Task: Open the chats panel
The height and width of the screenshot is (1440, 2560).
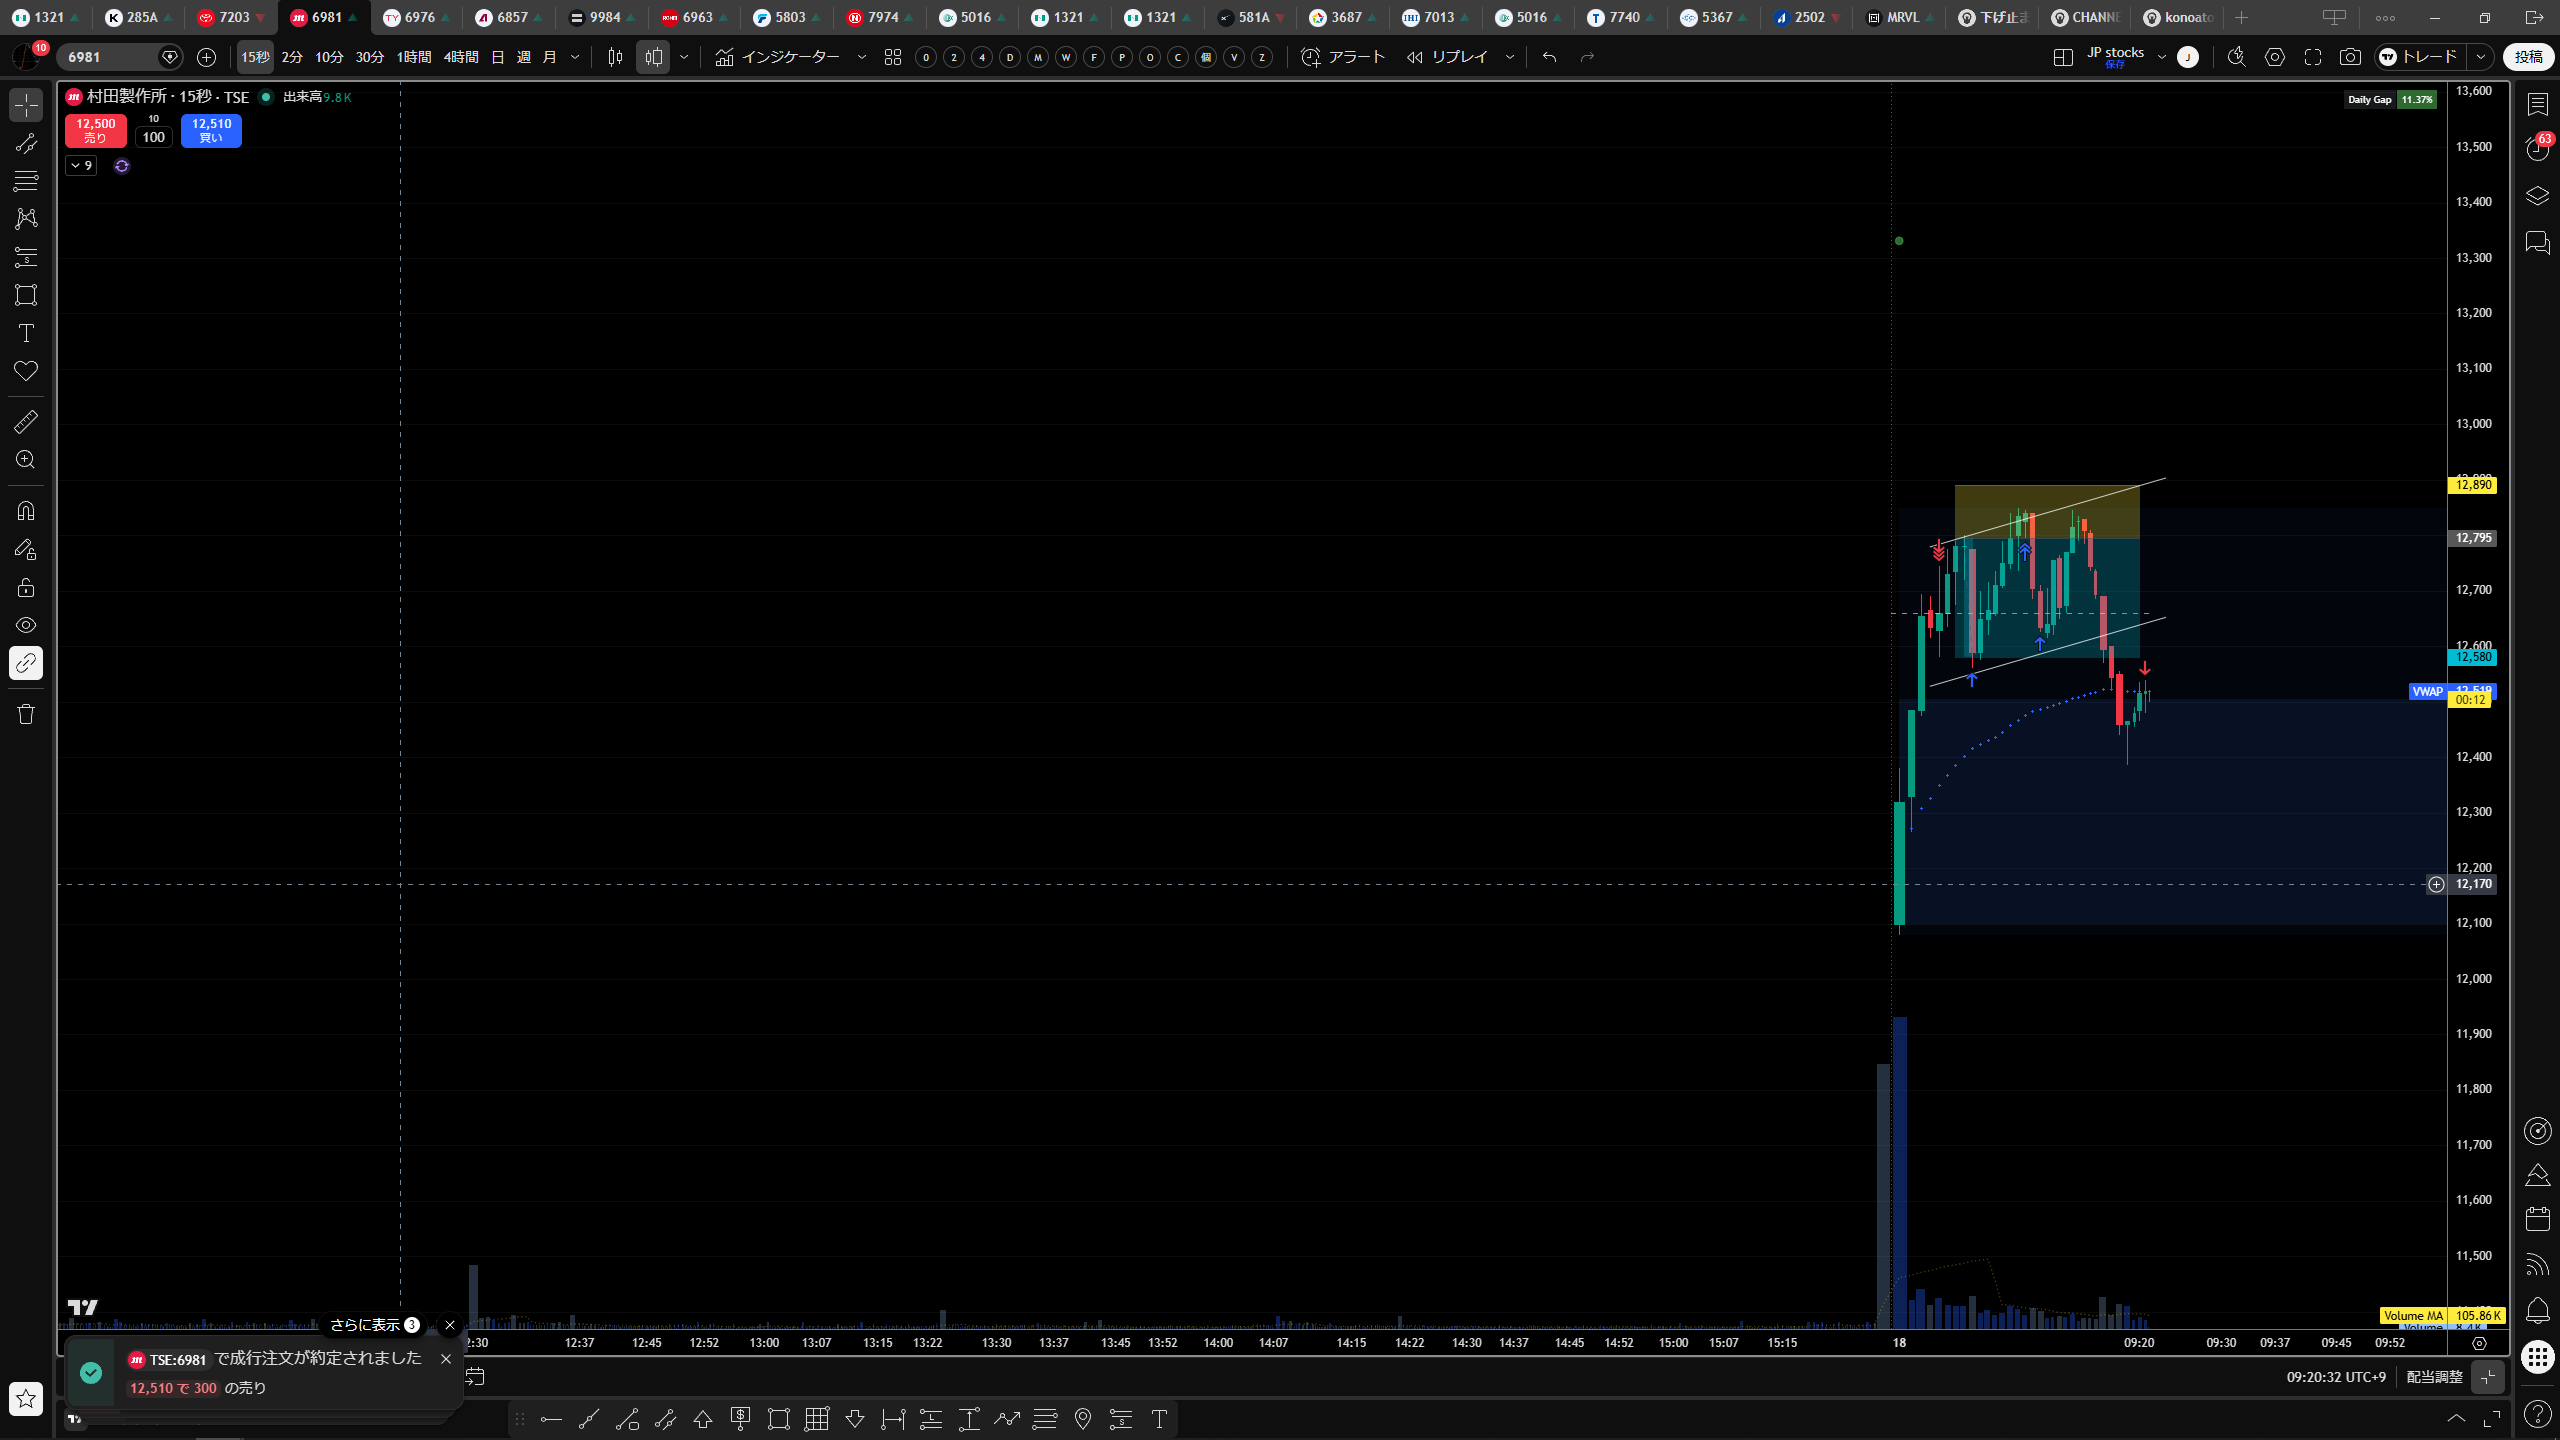Action: click(x=2537, y=242)
